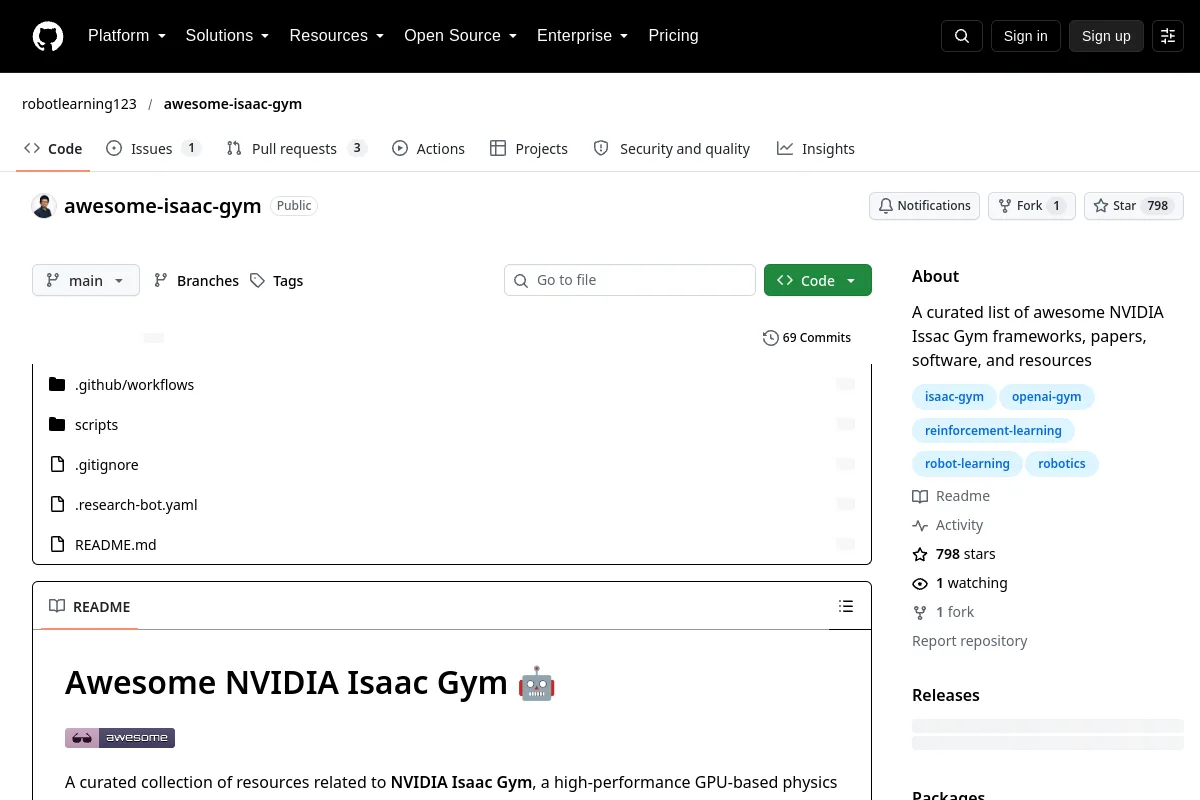Image resolution: width=1200 pixels, height=800 pixels.
Task: Expand the Enterprise menu
Action: pyautogui.click(x=582, y=36)
